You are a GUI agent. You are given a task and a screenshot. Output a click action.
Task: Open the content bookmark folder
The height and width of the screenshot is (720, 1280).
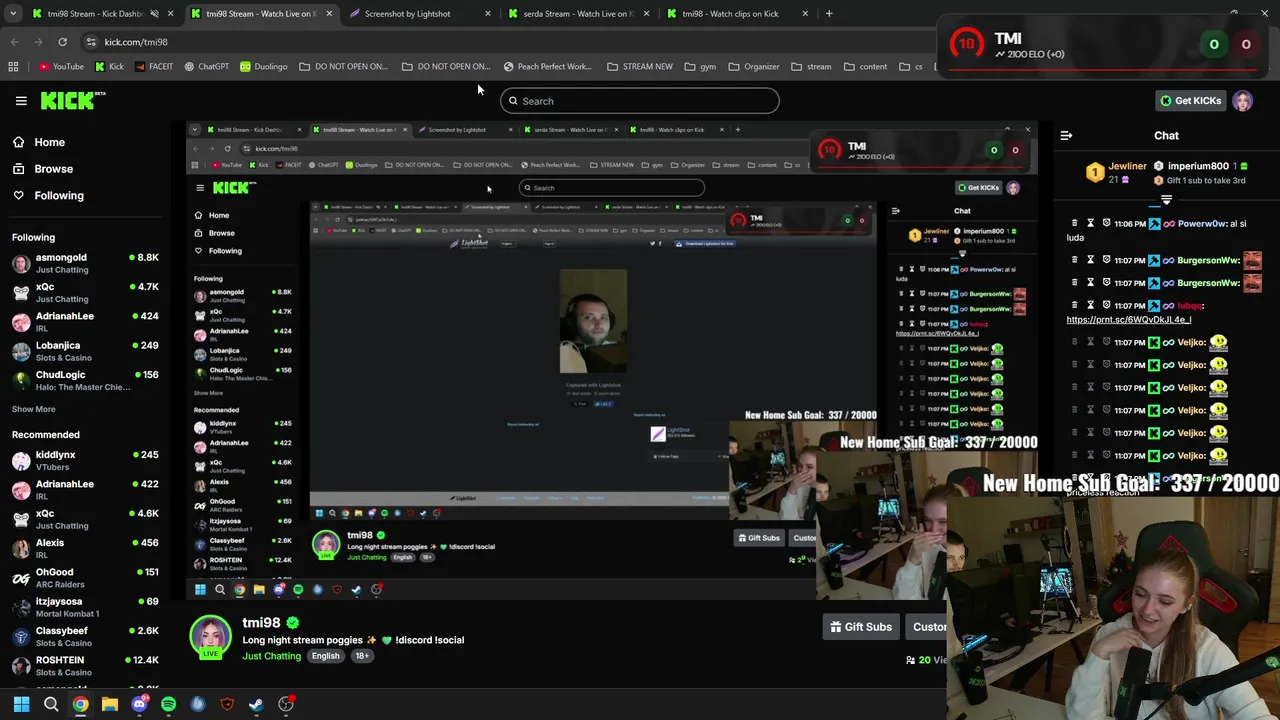pyautogui.click(x=865, y=67)
